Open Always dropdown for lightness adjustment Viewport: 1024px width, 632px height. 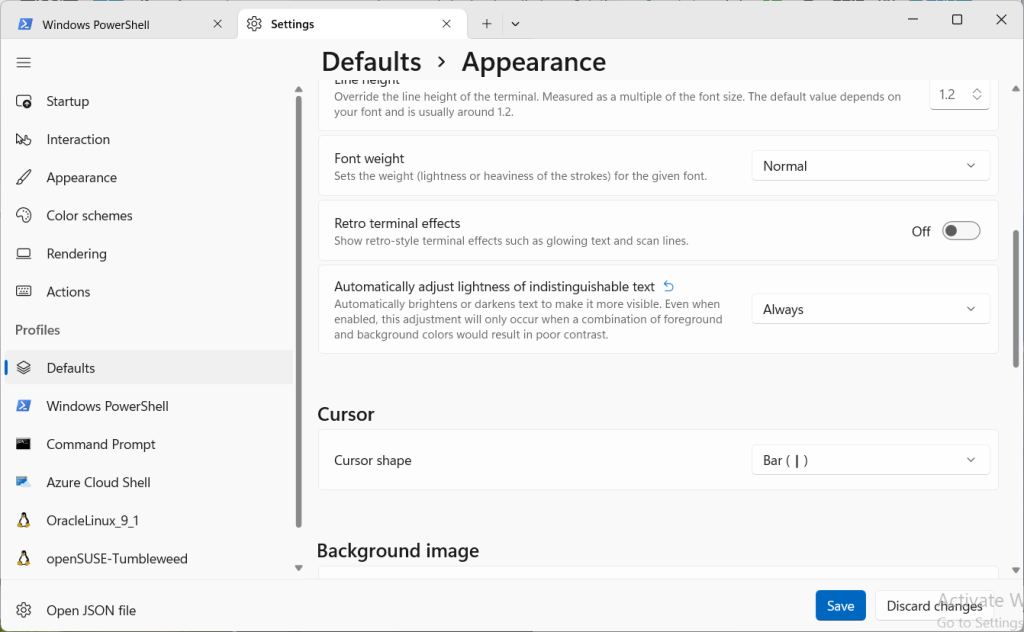(870, 309)
